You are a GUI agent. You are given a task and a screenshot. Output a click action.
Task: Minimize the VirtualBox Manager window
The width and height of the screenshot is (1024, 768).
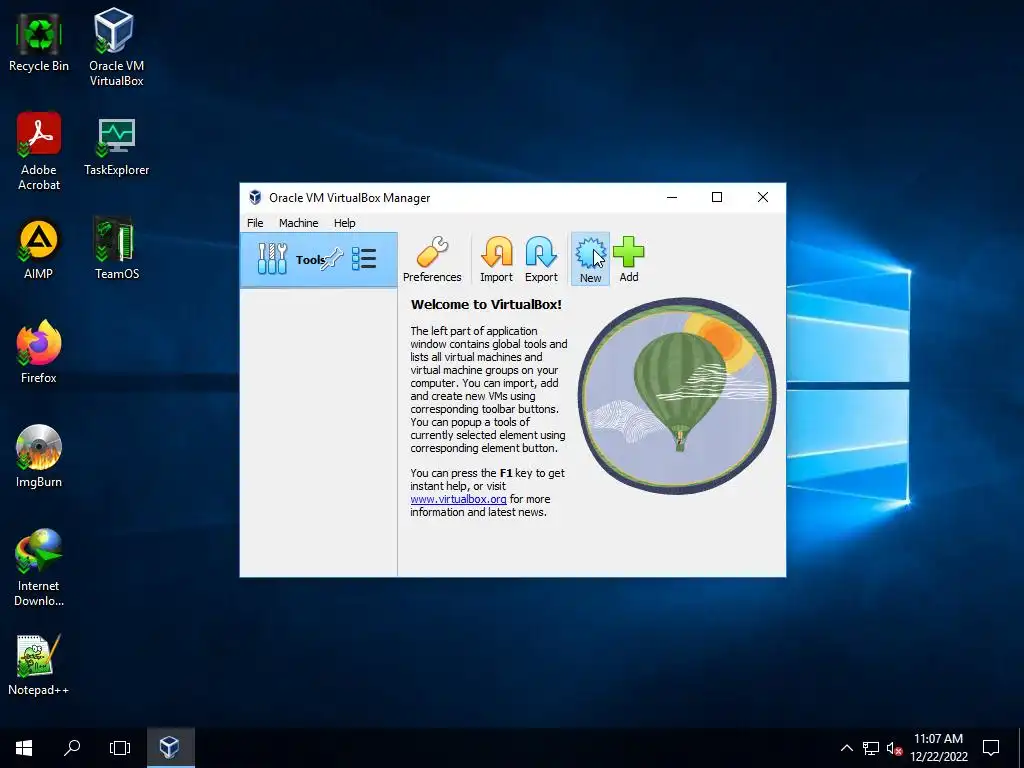click(671, 197)
